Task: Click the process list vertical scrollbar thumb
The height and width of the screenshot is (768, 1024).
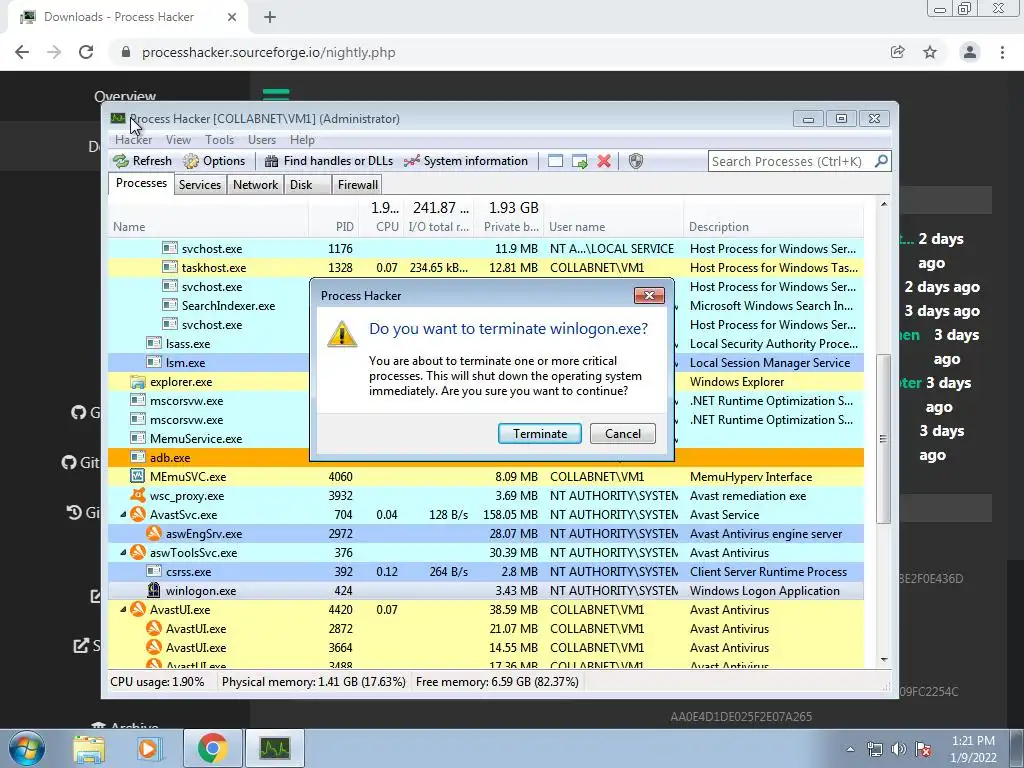Action: pyautogui.click(x=884, y=439)
